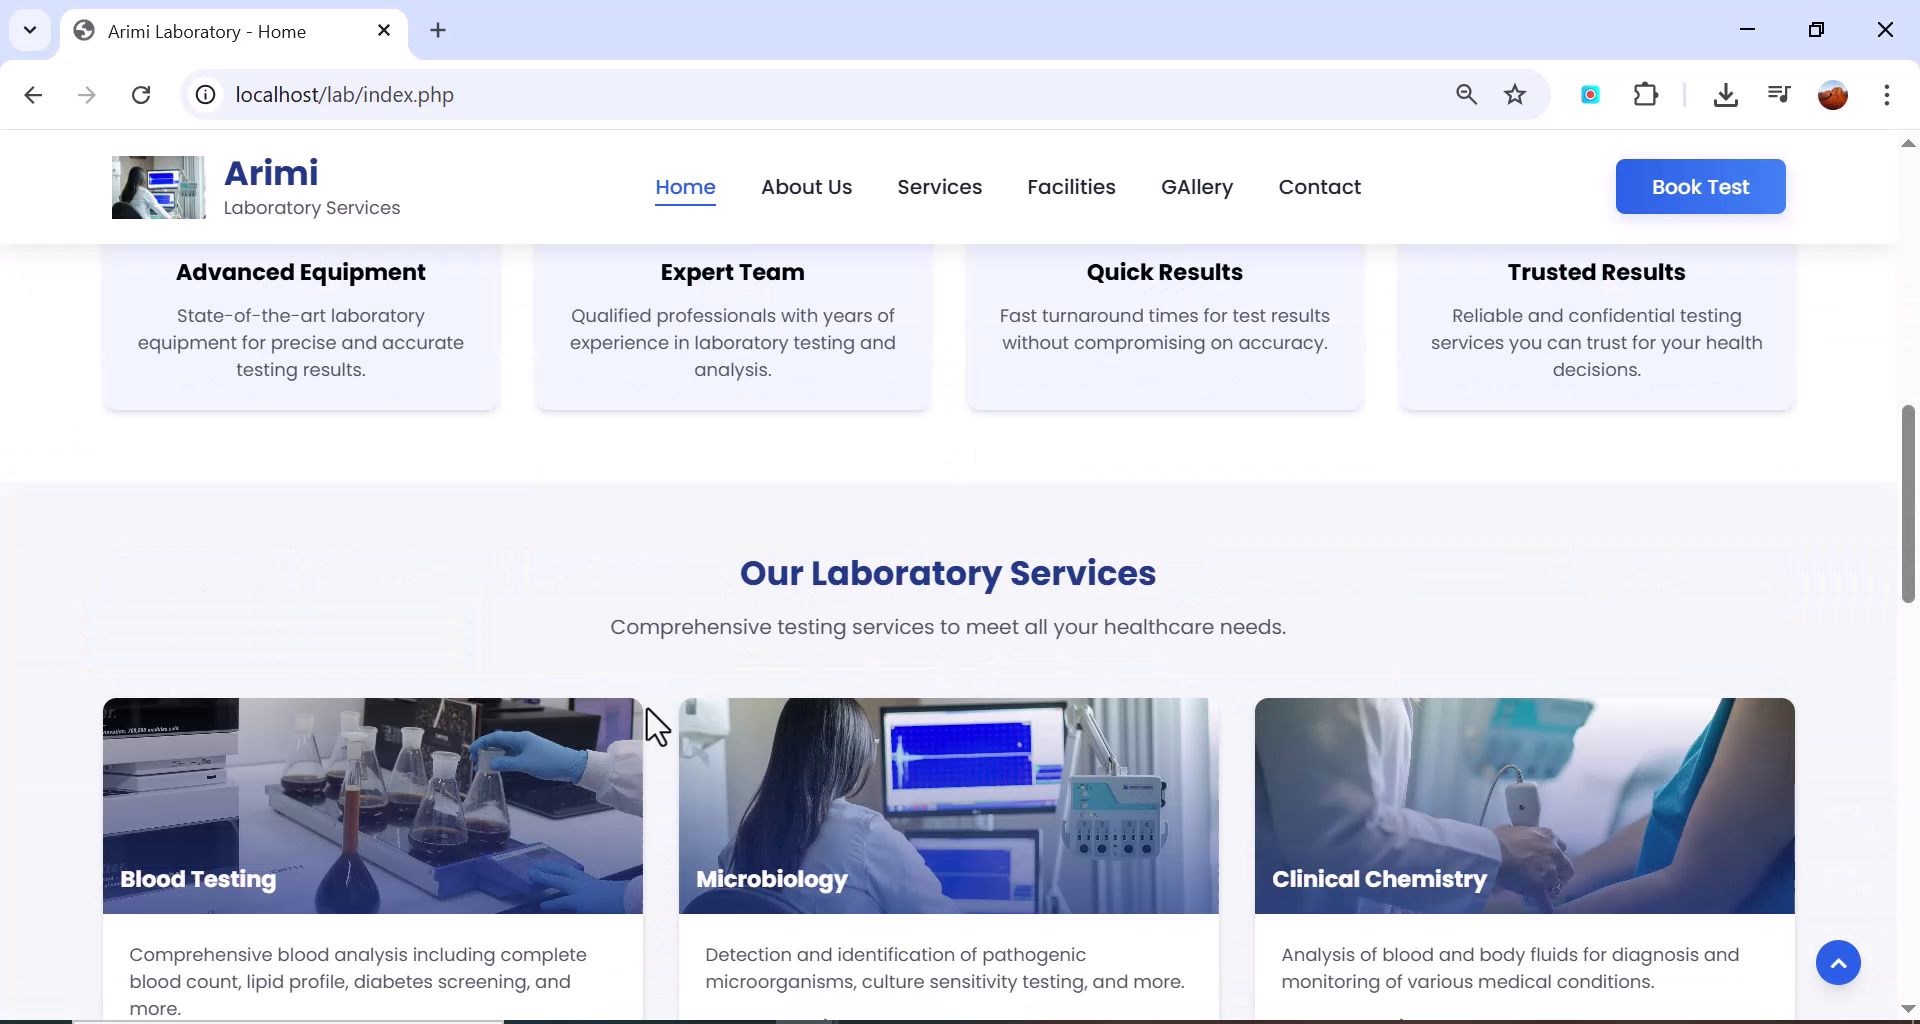This screenshot has height=1024, width=1920.
Task: Click the Clinical Chemistry title overlay
Action: [1379, 879]
